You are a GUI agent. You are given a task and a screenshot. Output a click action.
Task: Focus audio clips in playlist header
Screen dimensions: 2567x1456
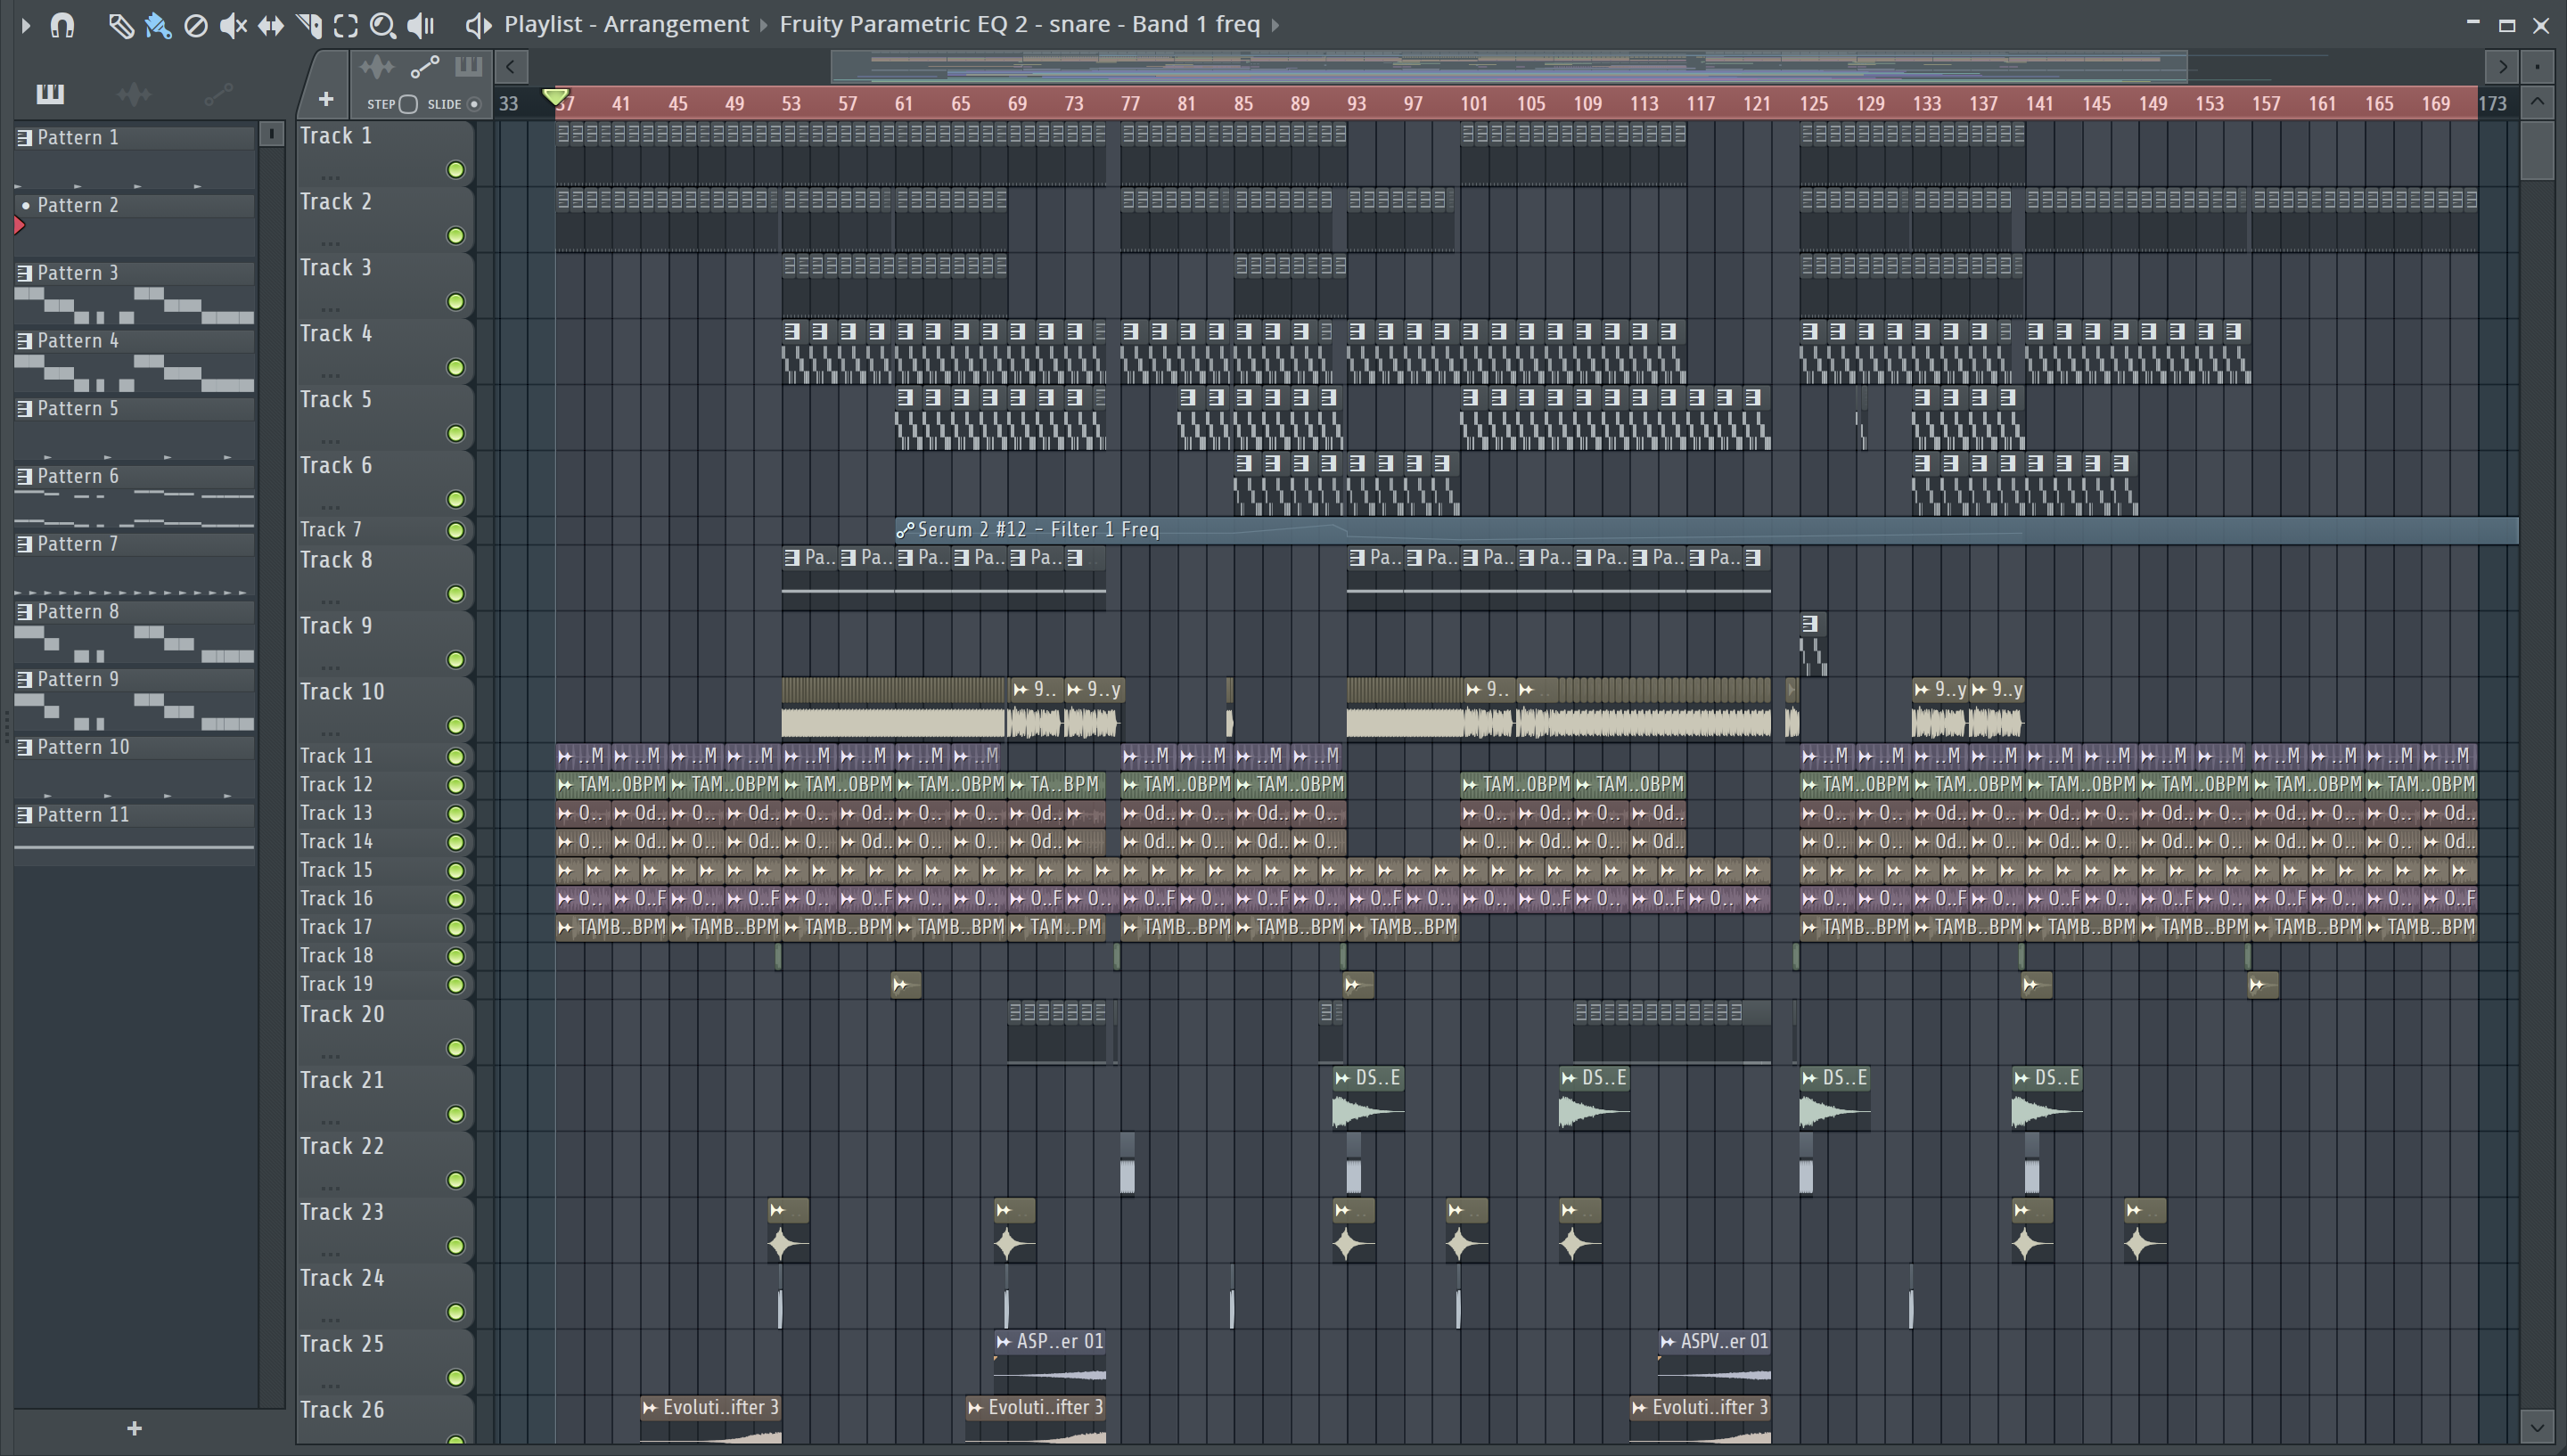click(377, 67)
